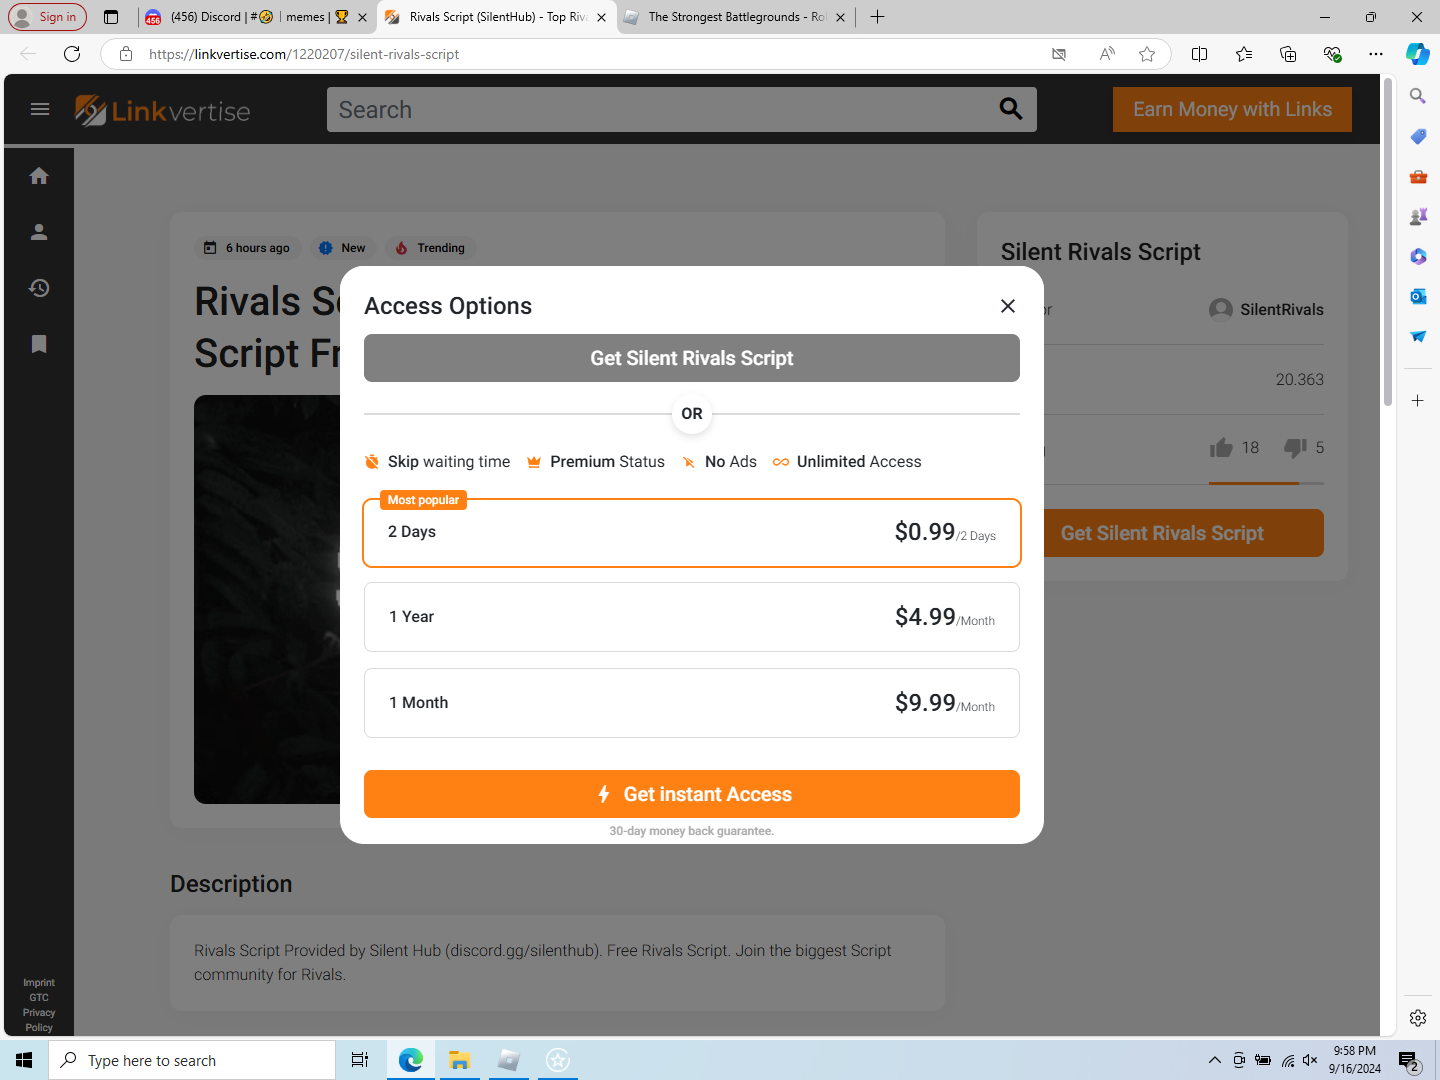Show hidden system tray icons
The height and width of the screenshot is (1080, 1440).
pos(1214,1060)
